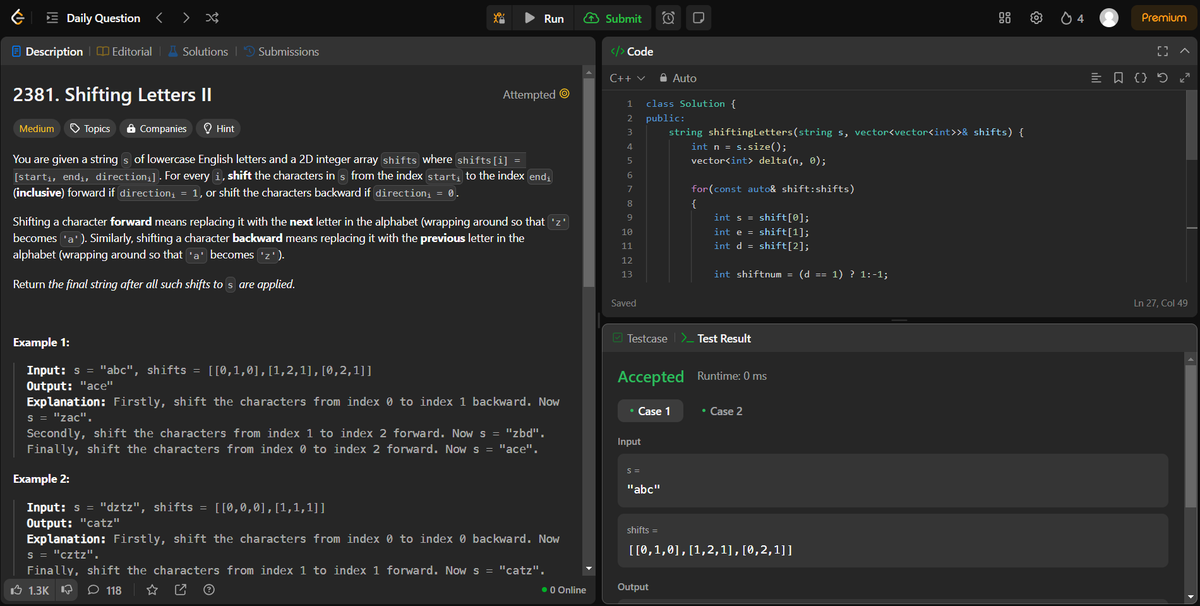Screen dimensions: 1200x606
Task: Submit the solution
Action: point(613,17)
